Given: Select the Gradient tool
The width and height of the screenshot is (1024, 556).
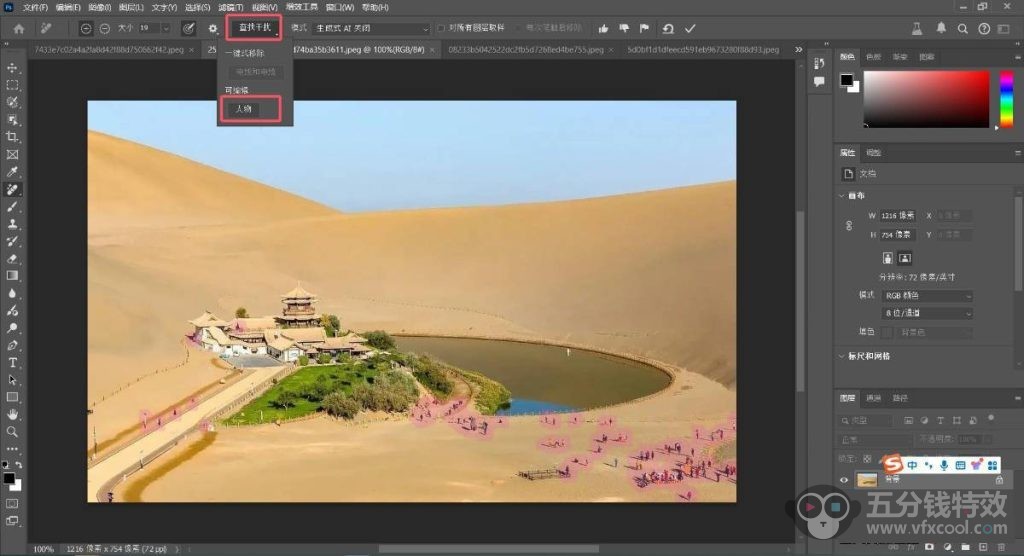Looking at the screenshot, I should tap(12, 276).
